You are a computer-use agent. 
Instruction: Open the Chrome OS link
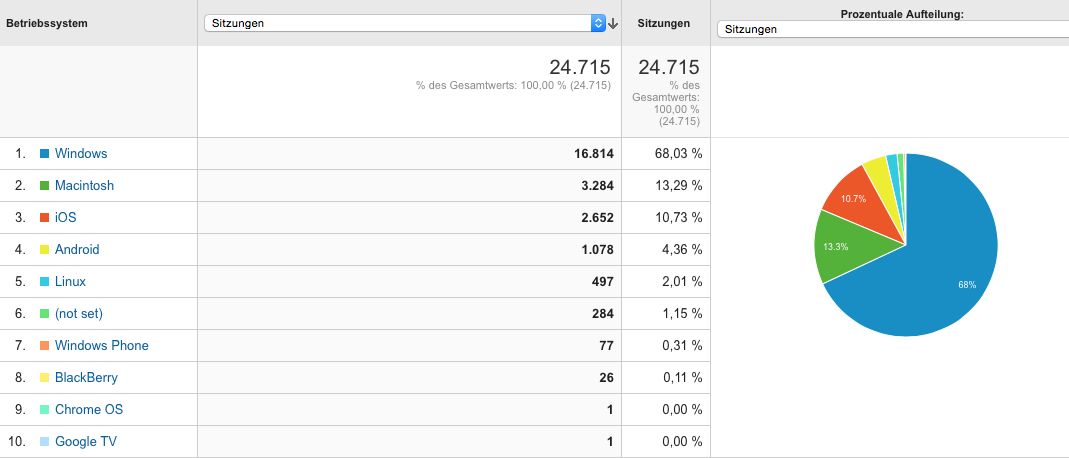point(89,410)
